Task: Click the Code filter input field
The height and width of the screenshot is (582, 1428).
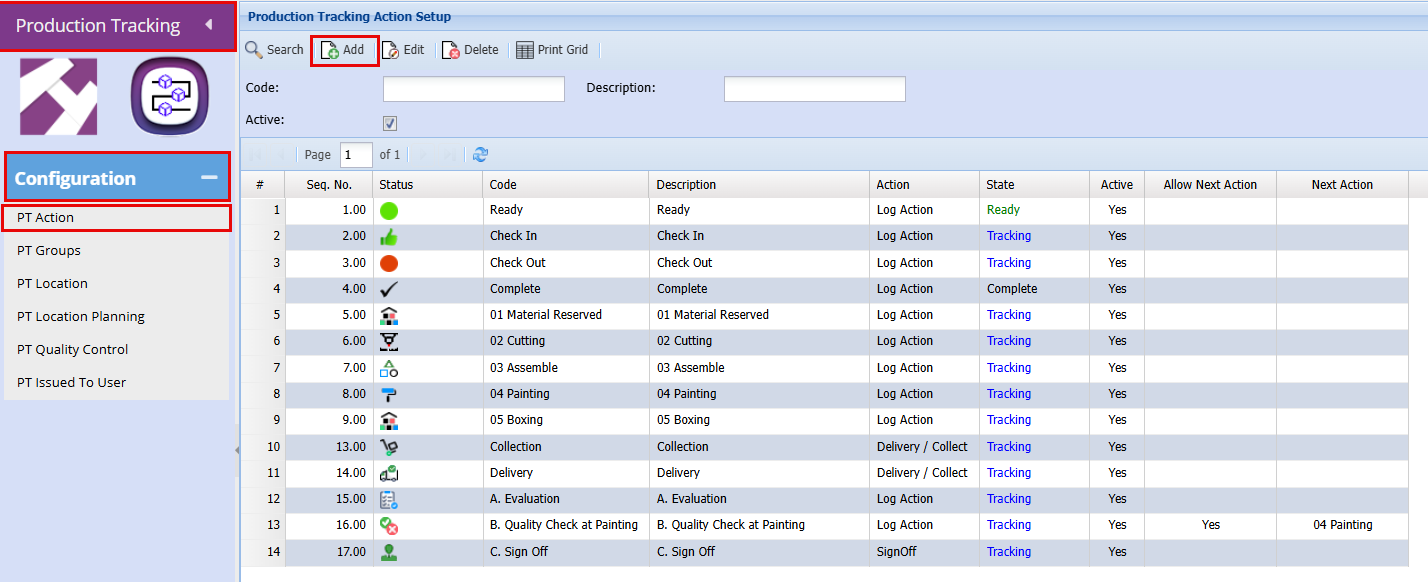Action: pos(474,89)
